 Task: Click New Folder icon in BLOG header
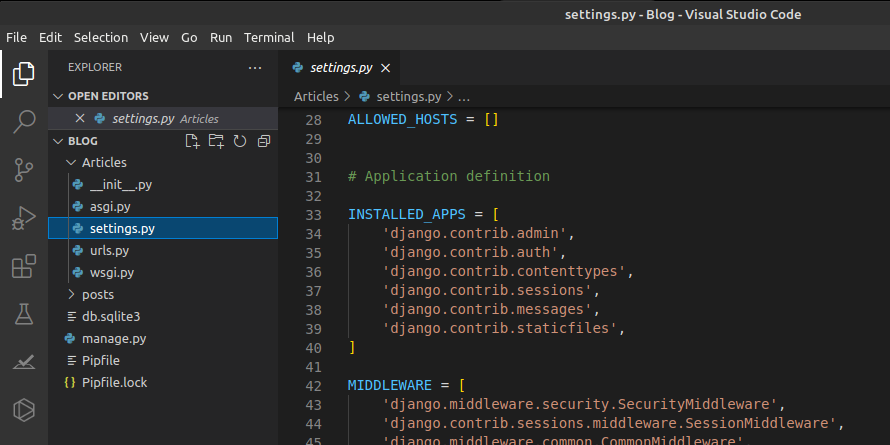pyautogui.click(x=216, y=141)
